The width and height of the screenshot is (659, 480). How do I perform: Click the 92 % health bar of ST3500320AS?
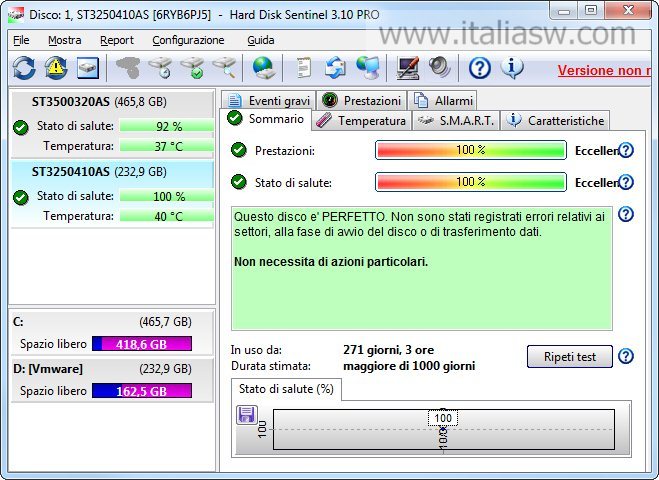pos(167,126)
